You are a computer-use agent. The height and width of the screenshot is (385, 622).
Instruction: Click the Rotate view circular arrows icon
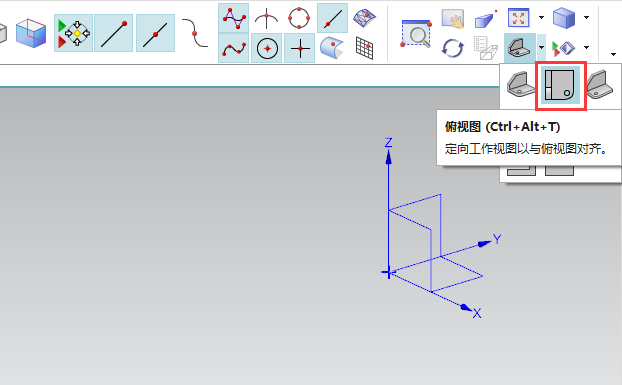tap(453, 48)
